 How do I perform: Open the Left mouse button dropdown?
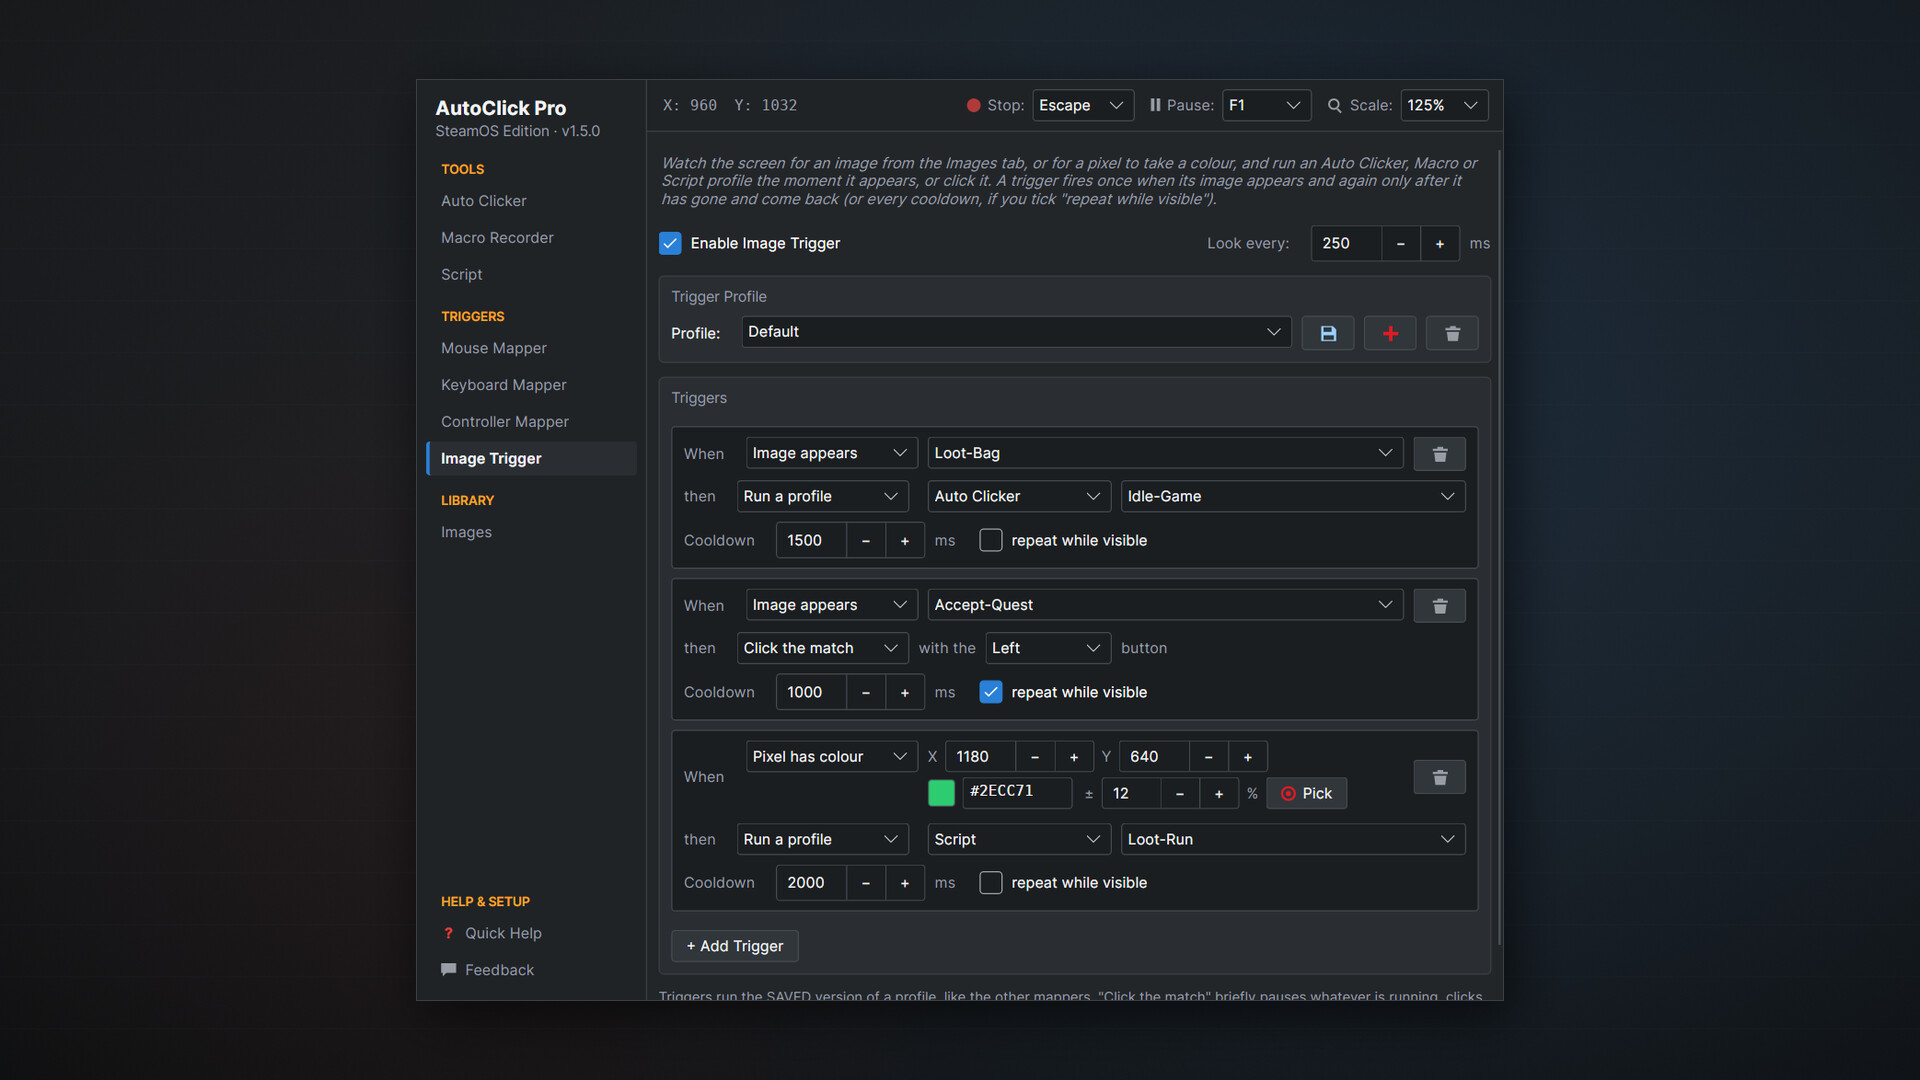[x=1048, y=648]
